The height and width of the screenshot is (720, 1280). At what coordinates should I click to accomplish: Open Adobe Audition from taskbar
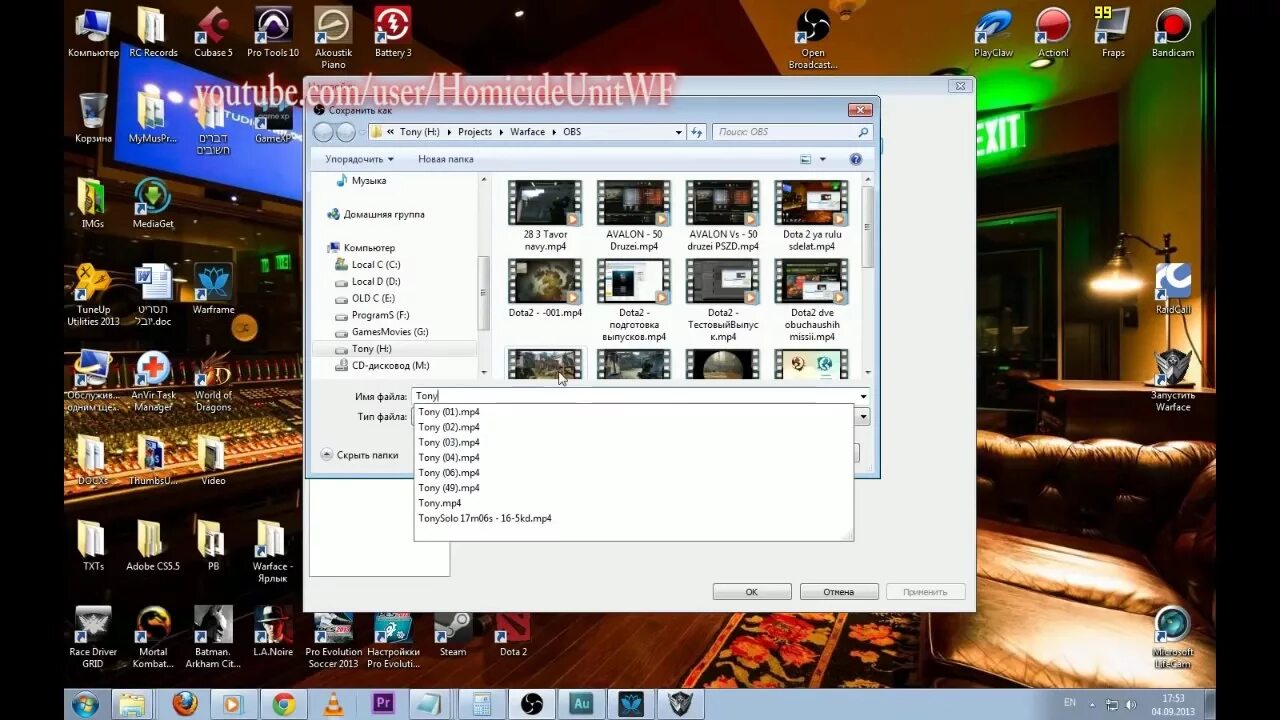(581, 704)
